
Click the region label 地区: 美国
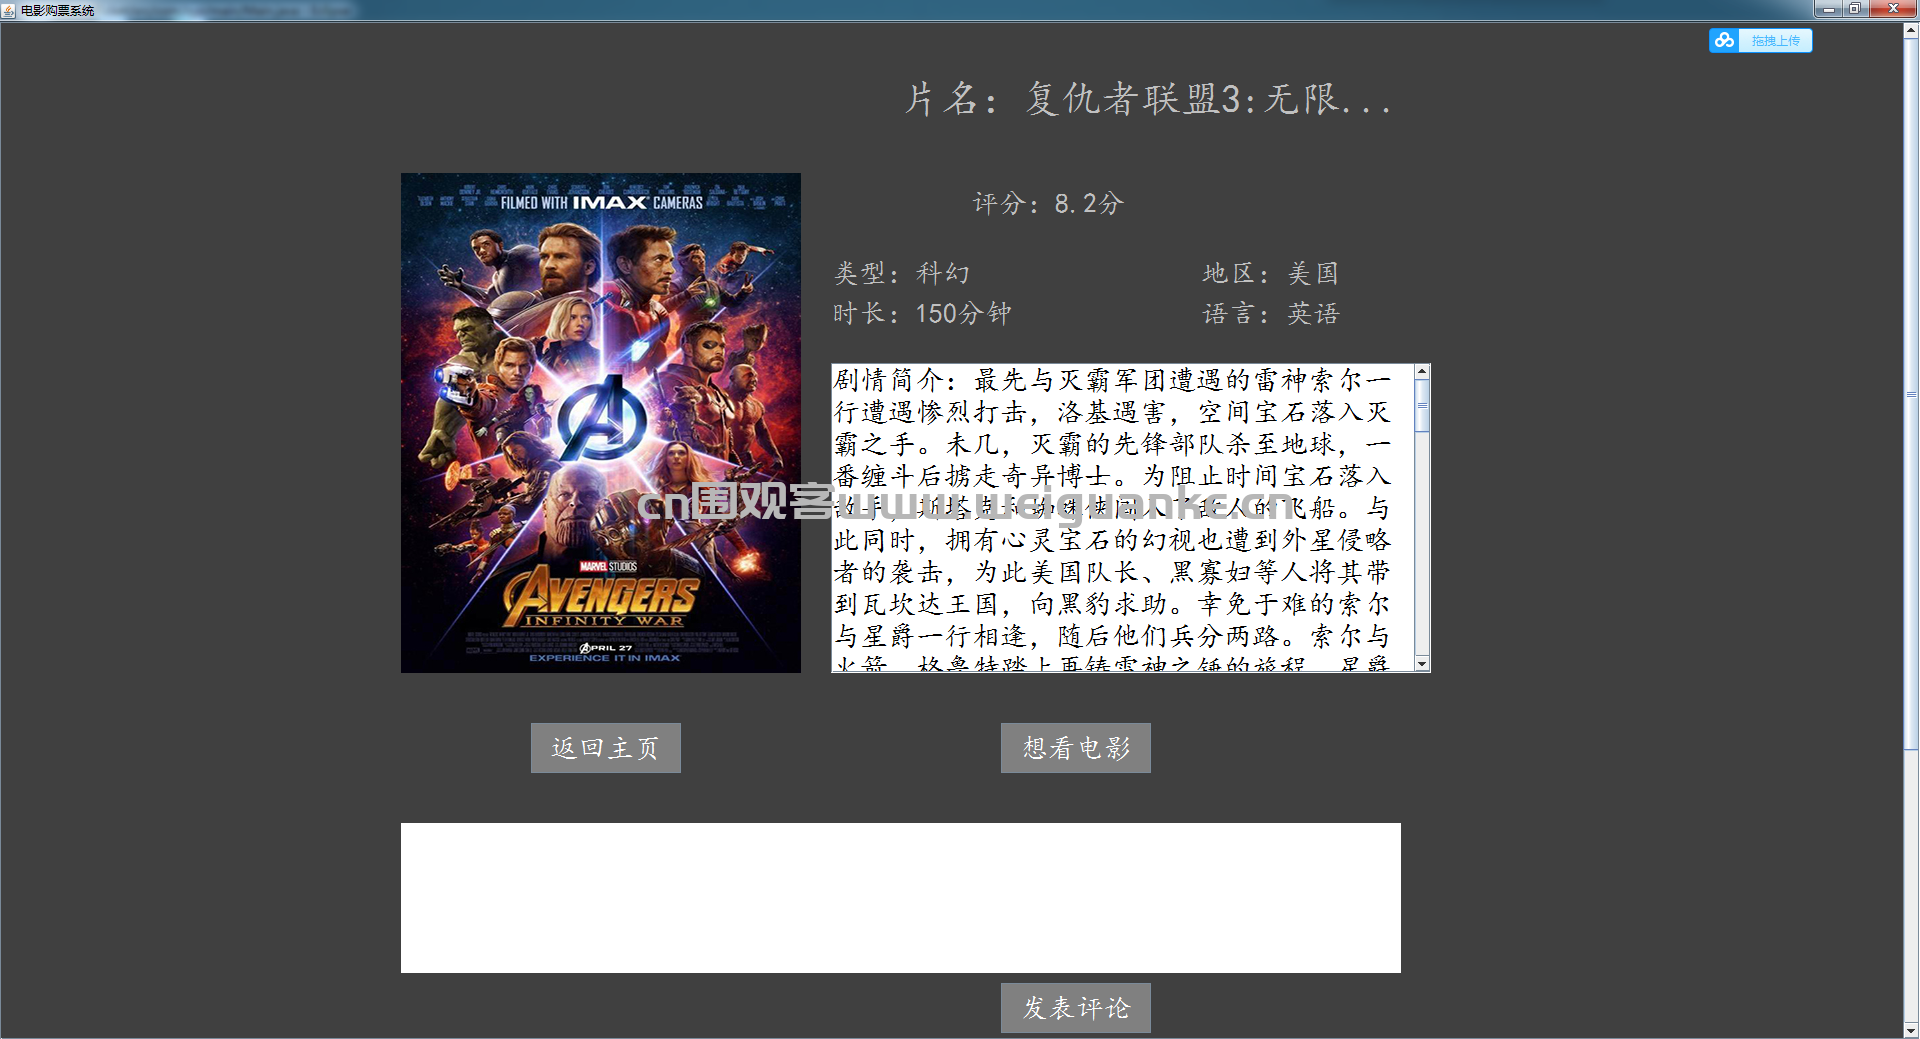click(x=1270, y=273)
